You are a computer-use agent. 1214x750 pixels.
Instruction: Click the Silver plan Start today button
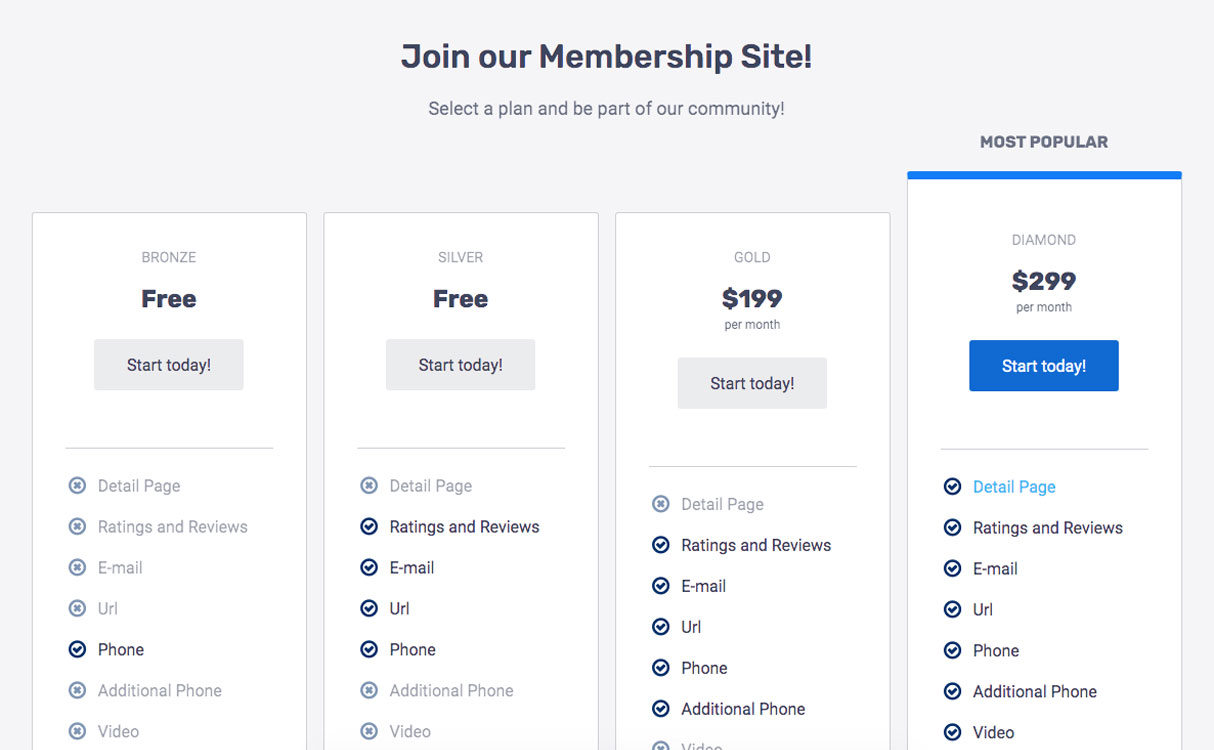461,365
